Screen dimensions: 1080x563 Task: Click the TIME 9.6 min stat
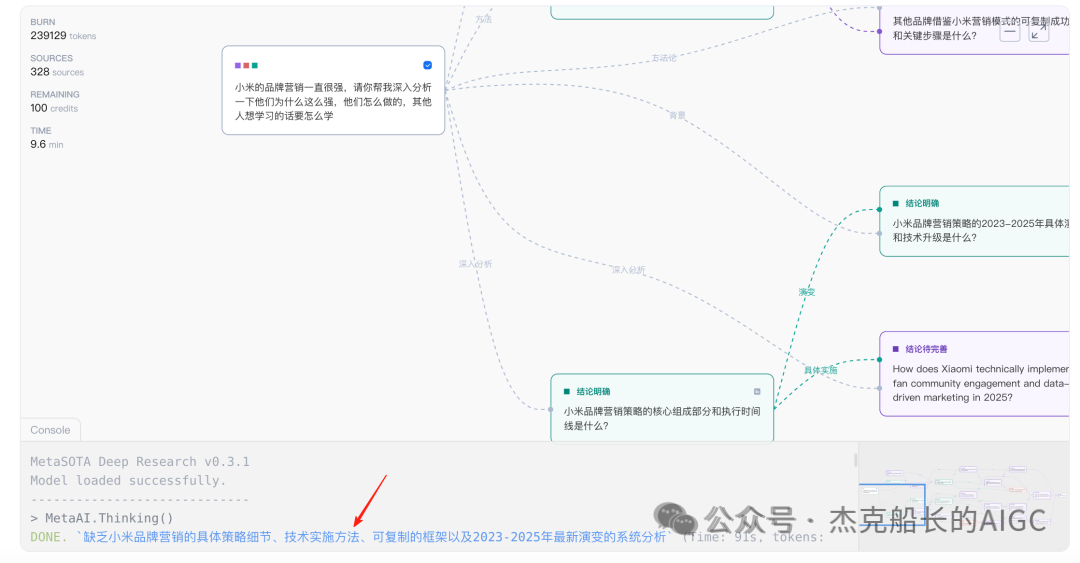click(x=47, y=138)
